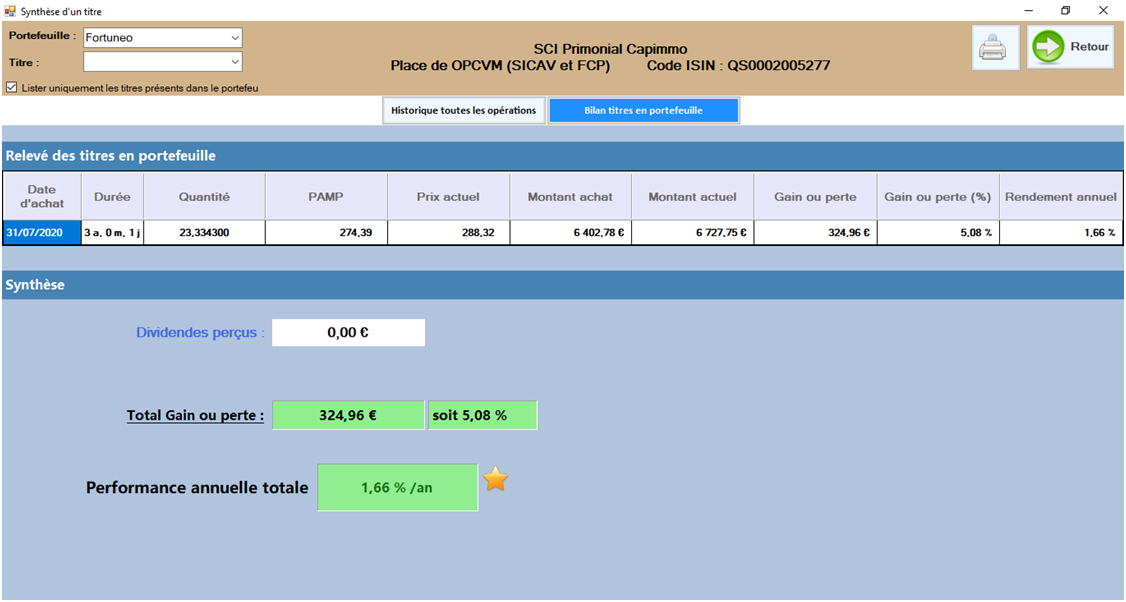Click the Rendement annuel column header
Image resolution: width=1126 pixels, height=602 pixels.
pyautogui.click(x=1061, y=196)
